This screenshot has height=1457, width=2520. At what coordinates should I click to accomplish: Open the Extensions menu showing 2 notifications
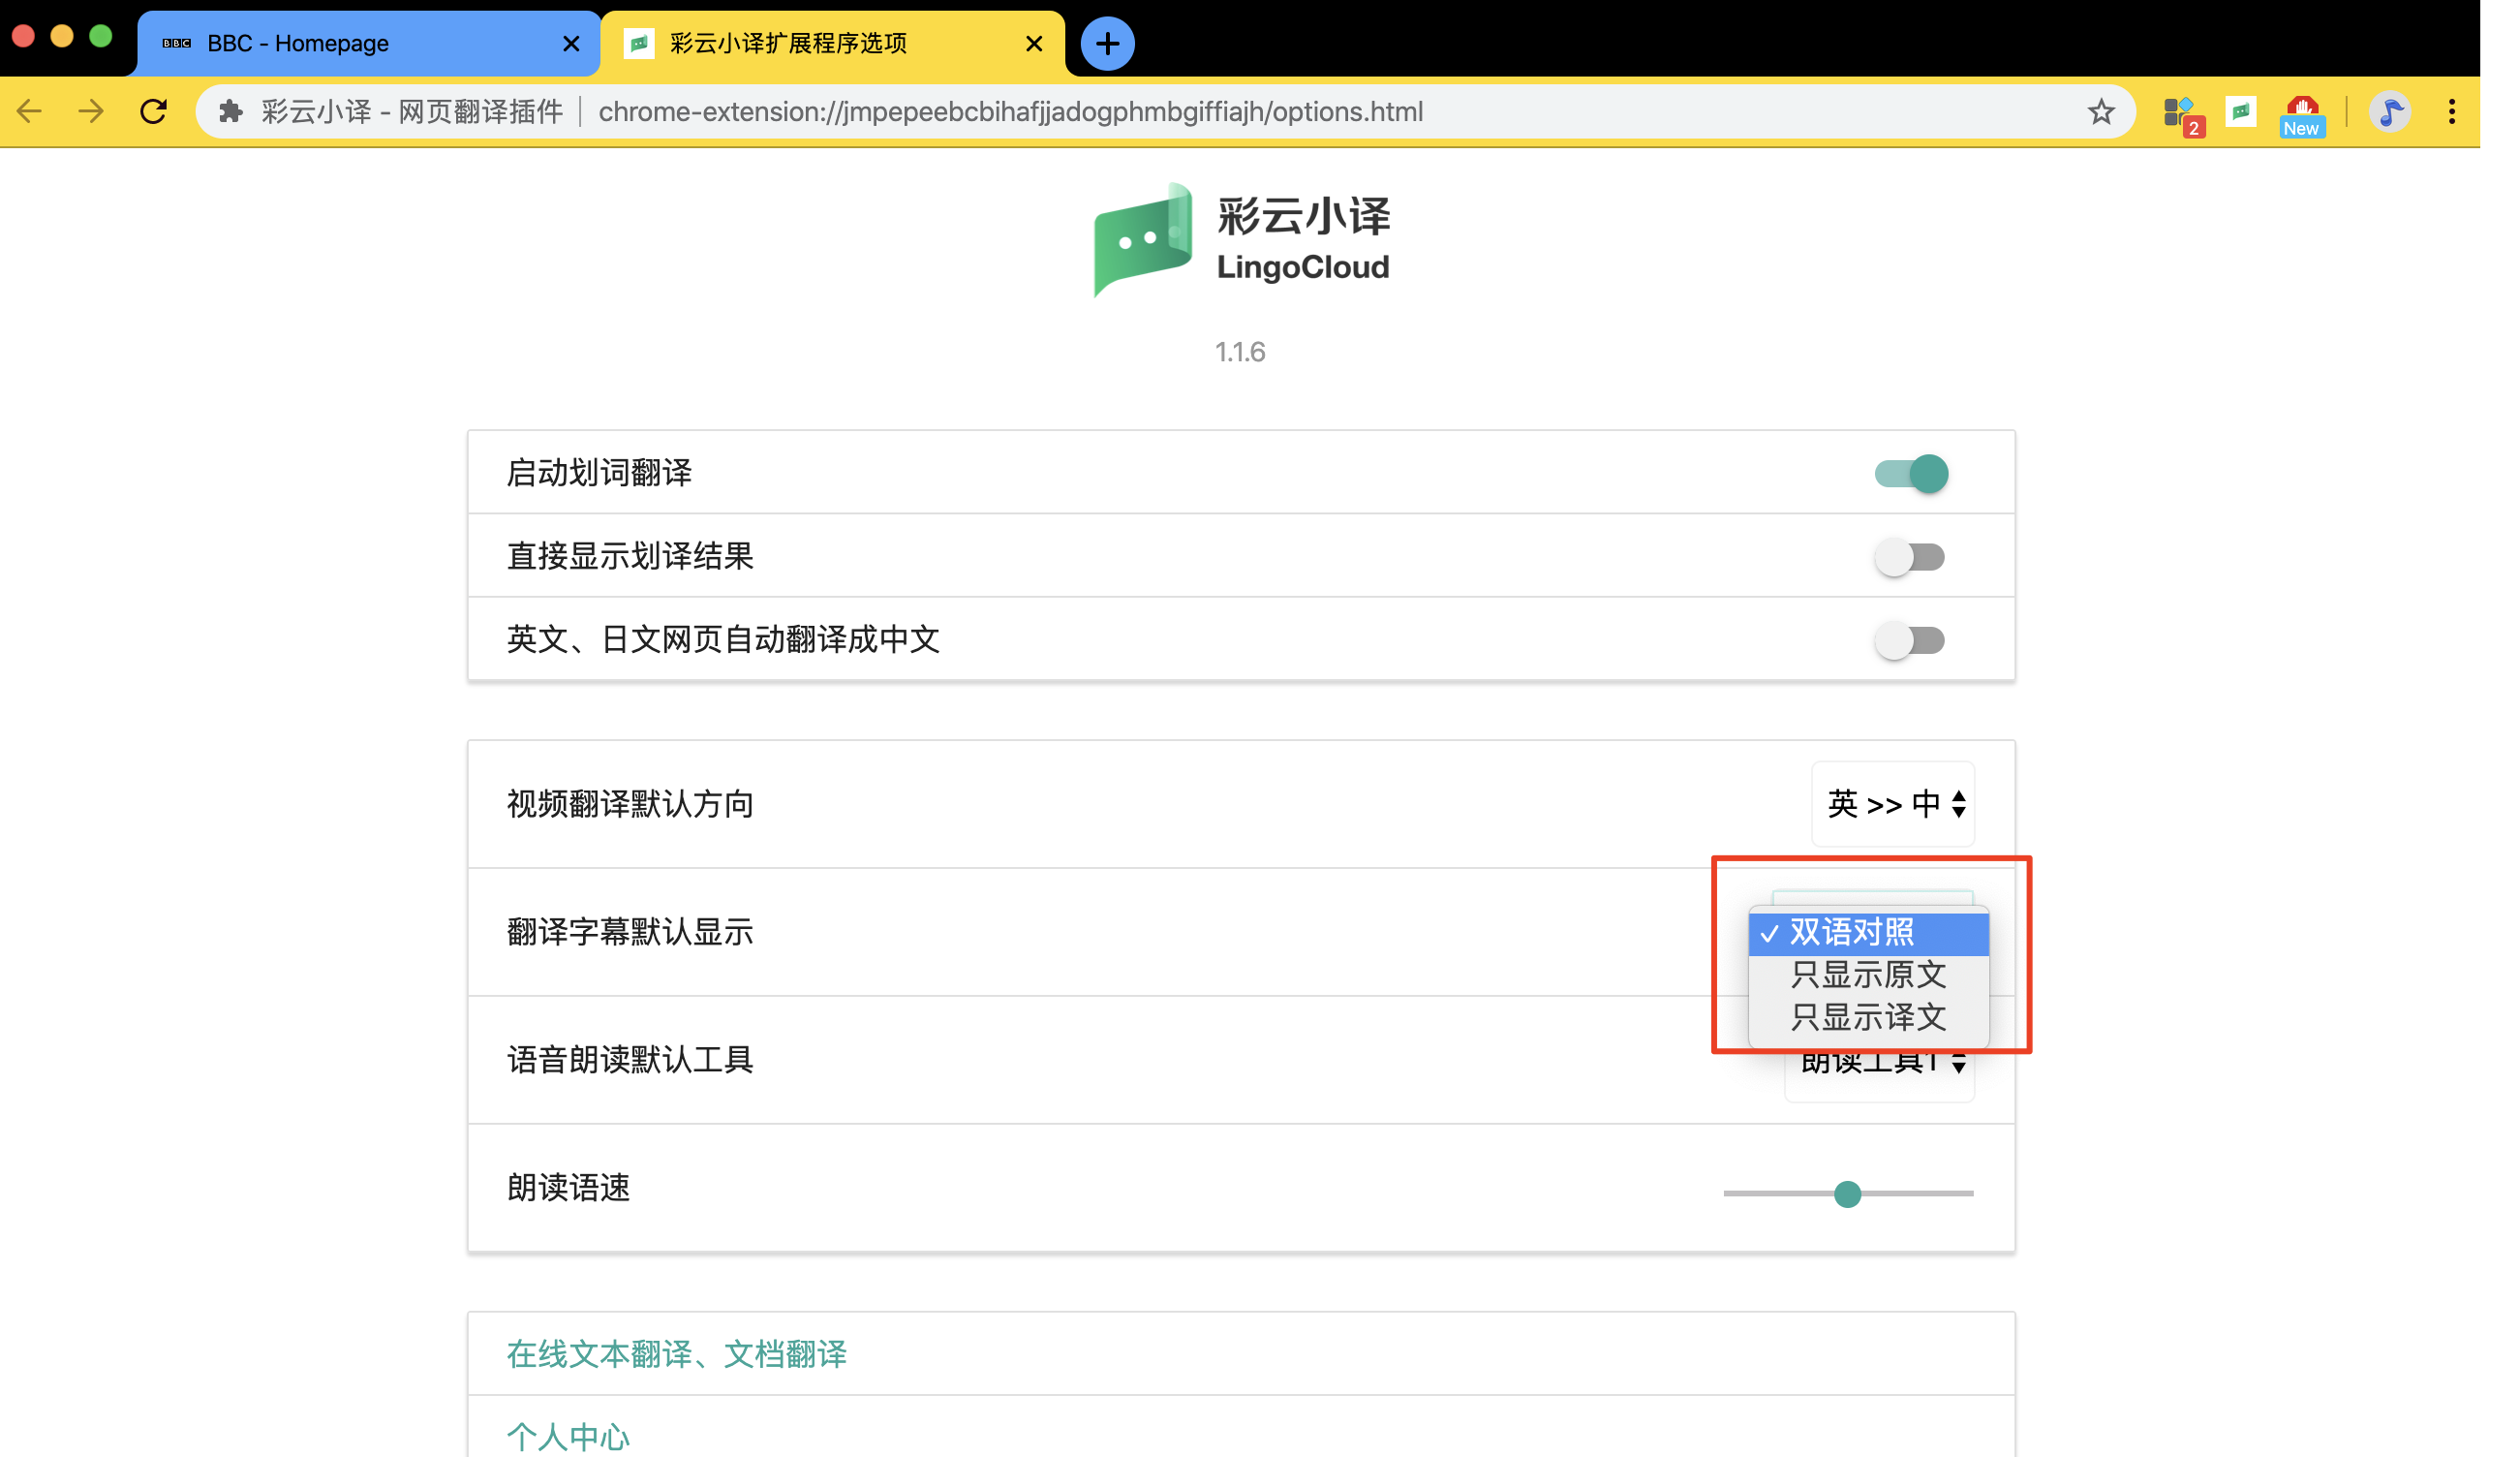click(2181, 111)
